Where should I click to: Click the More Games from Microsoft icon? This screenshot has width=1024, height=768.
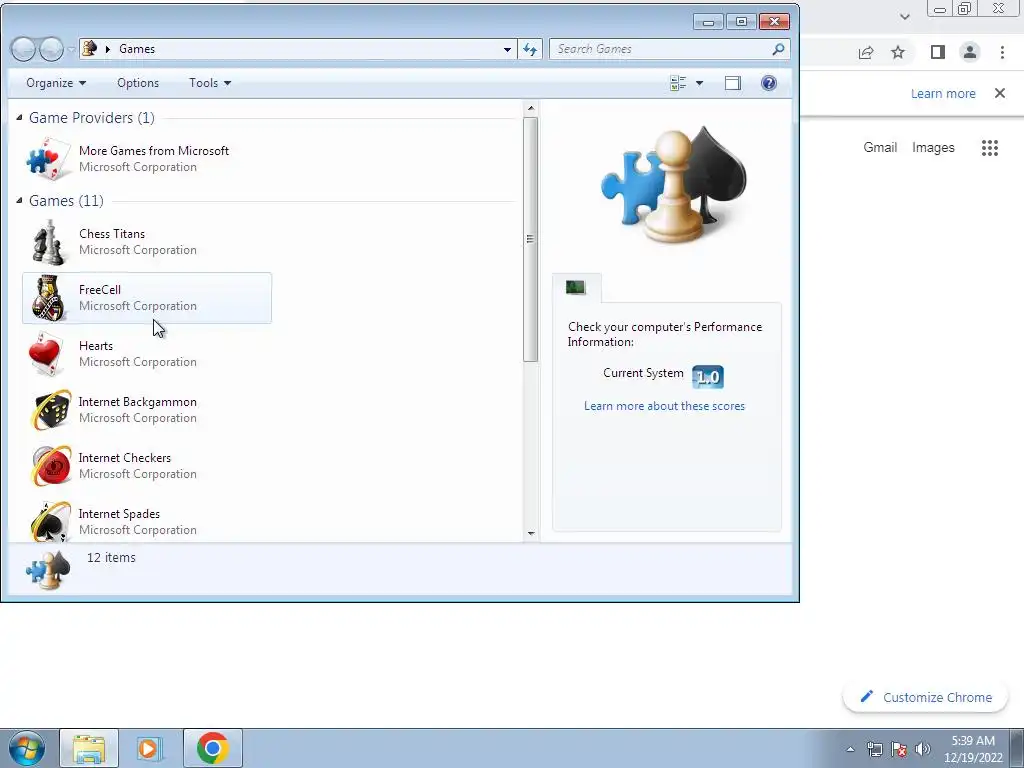pyautogui.click(x=49, y=159)
